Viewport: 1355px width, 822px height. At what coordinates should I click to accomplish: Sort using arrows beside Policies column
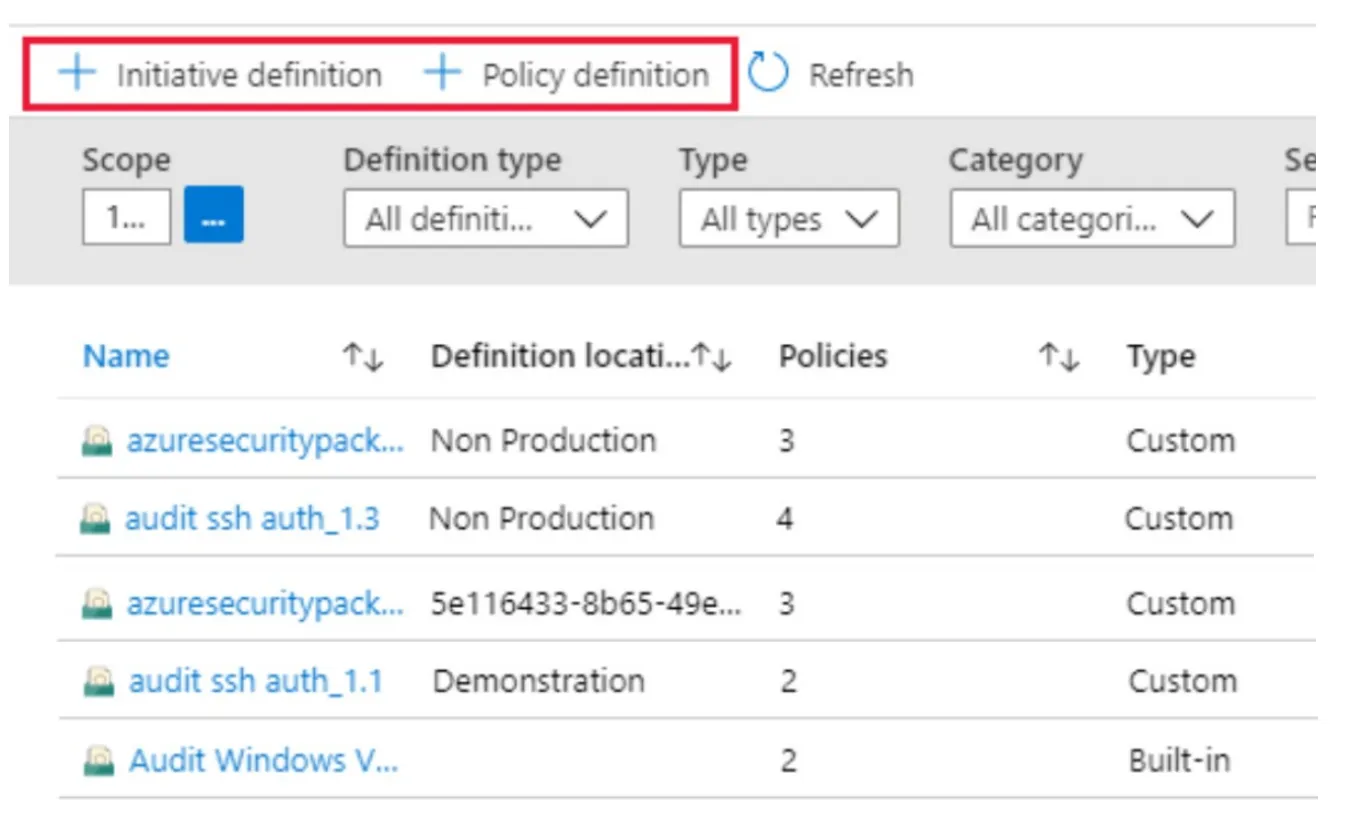[x=1059, y=357]
